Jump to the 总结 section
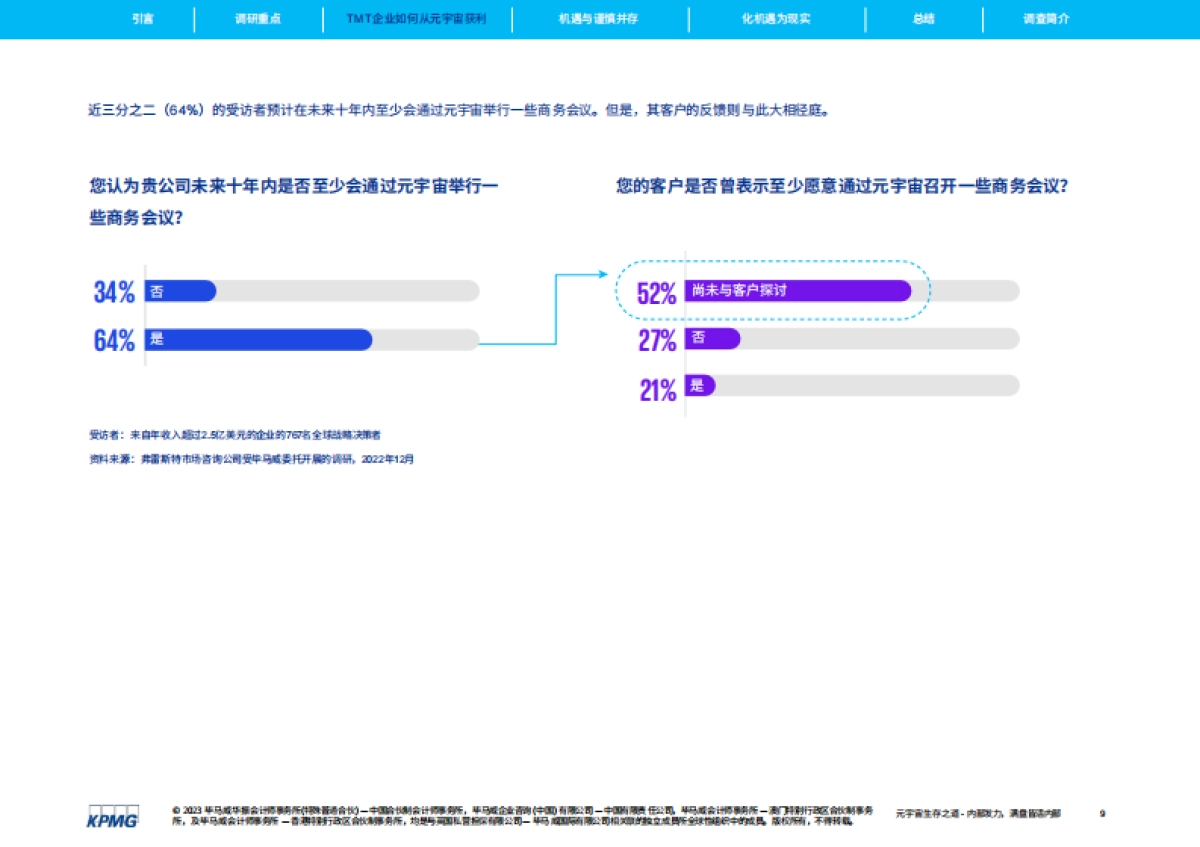 pos(923,19)
